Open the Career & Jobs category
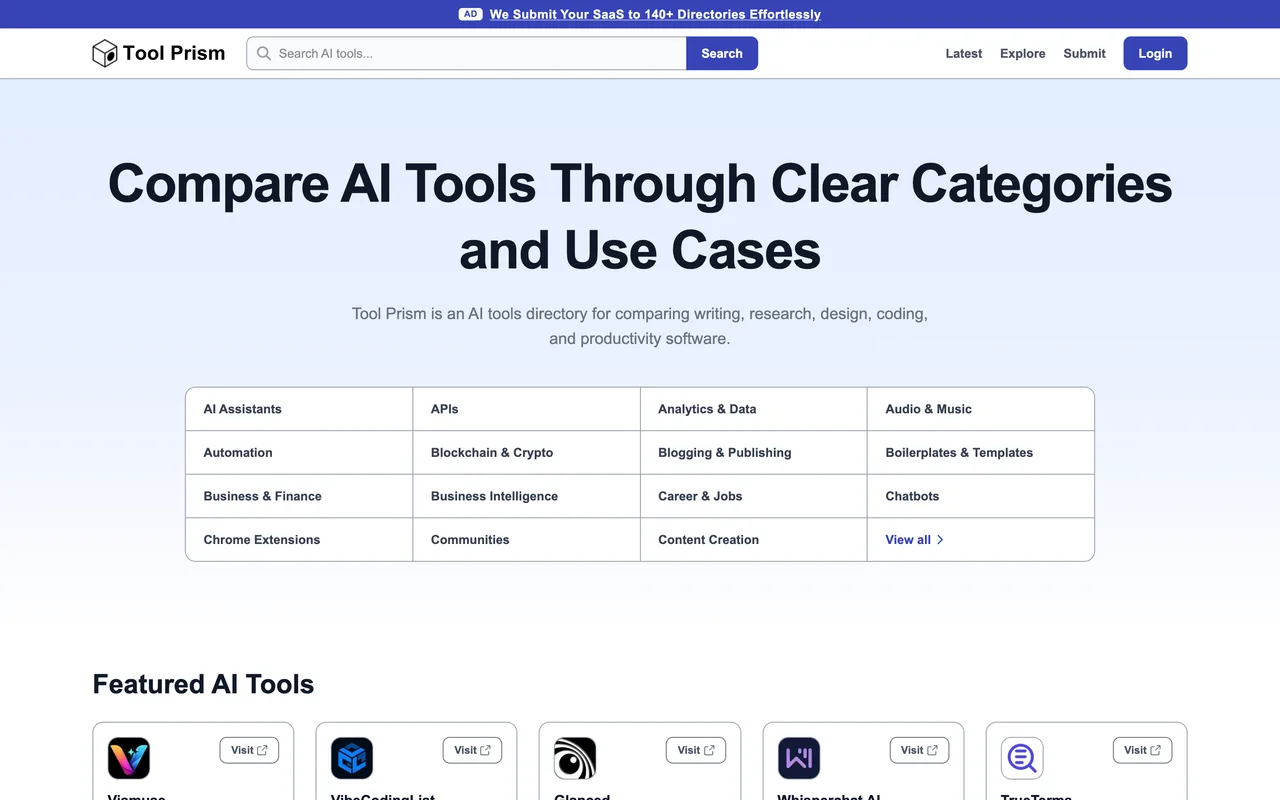The height and width of the screenshot is (800, 1280). pyautogui.click(x=754, y=496)
